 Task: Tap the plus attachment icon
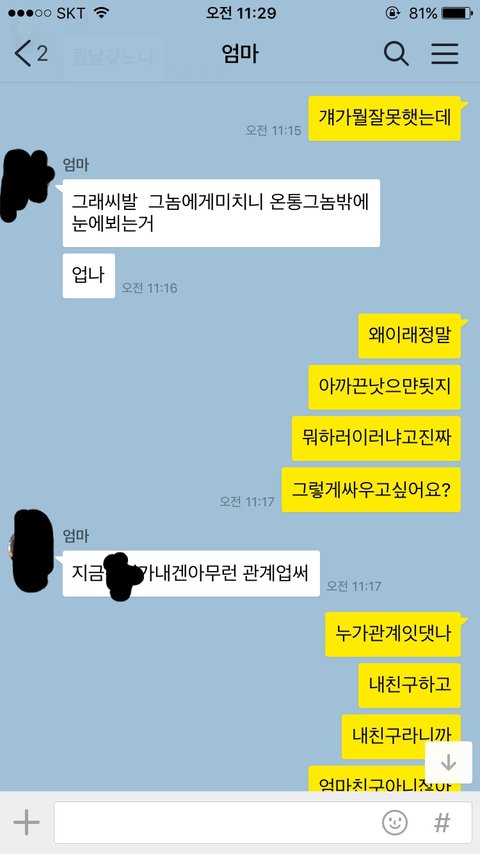[x=26, y=822]
